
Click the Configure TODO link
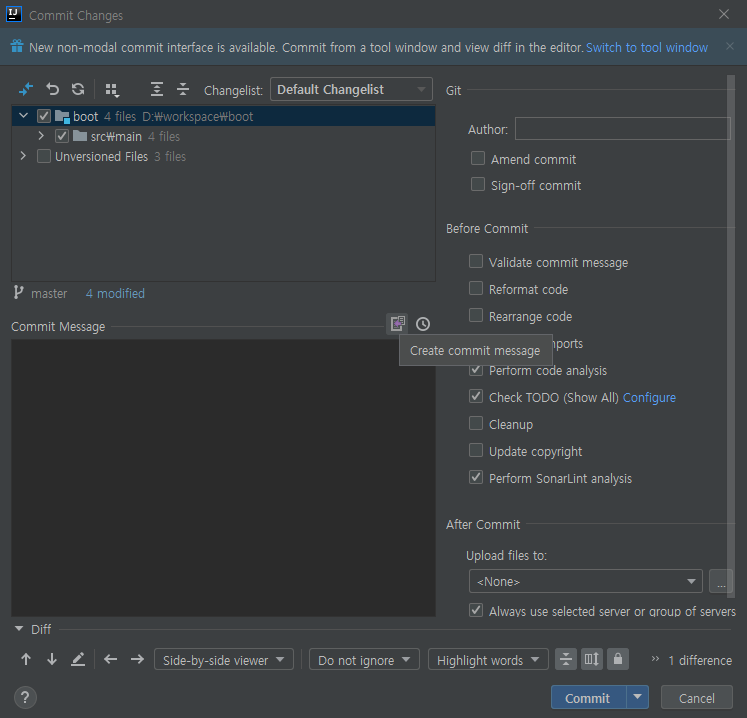coord(649,397)
